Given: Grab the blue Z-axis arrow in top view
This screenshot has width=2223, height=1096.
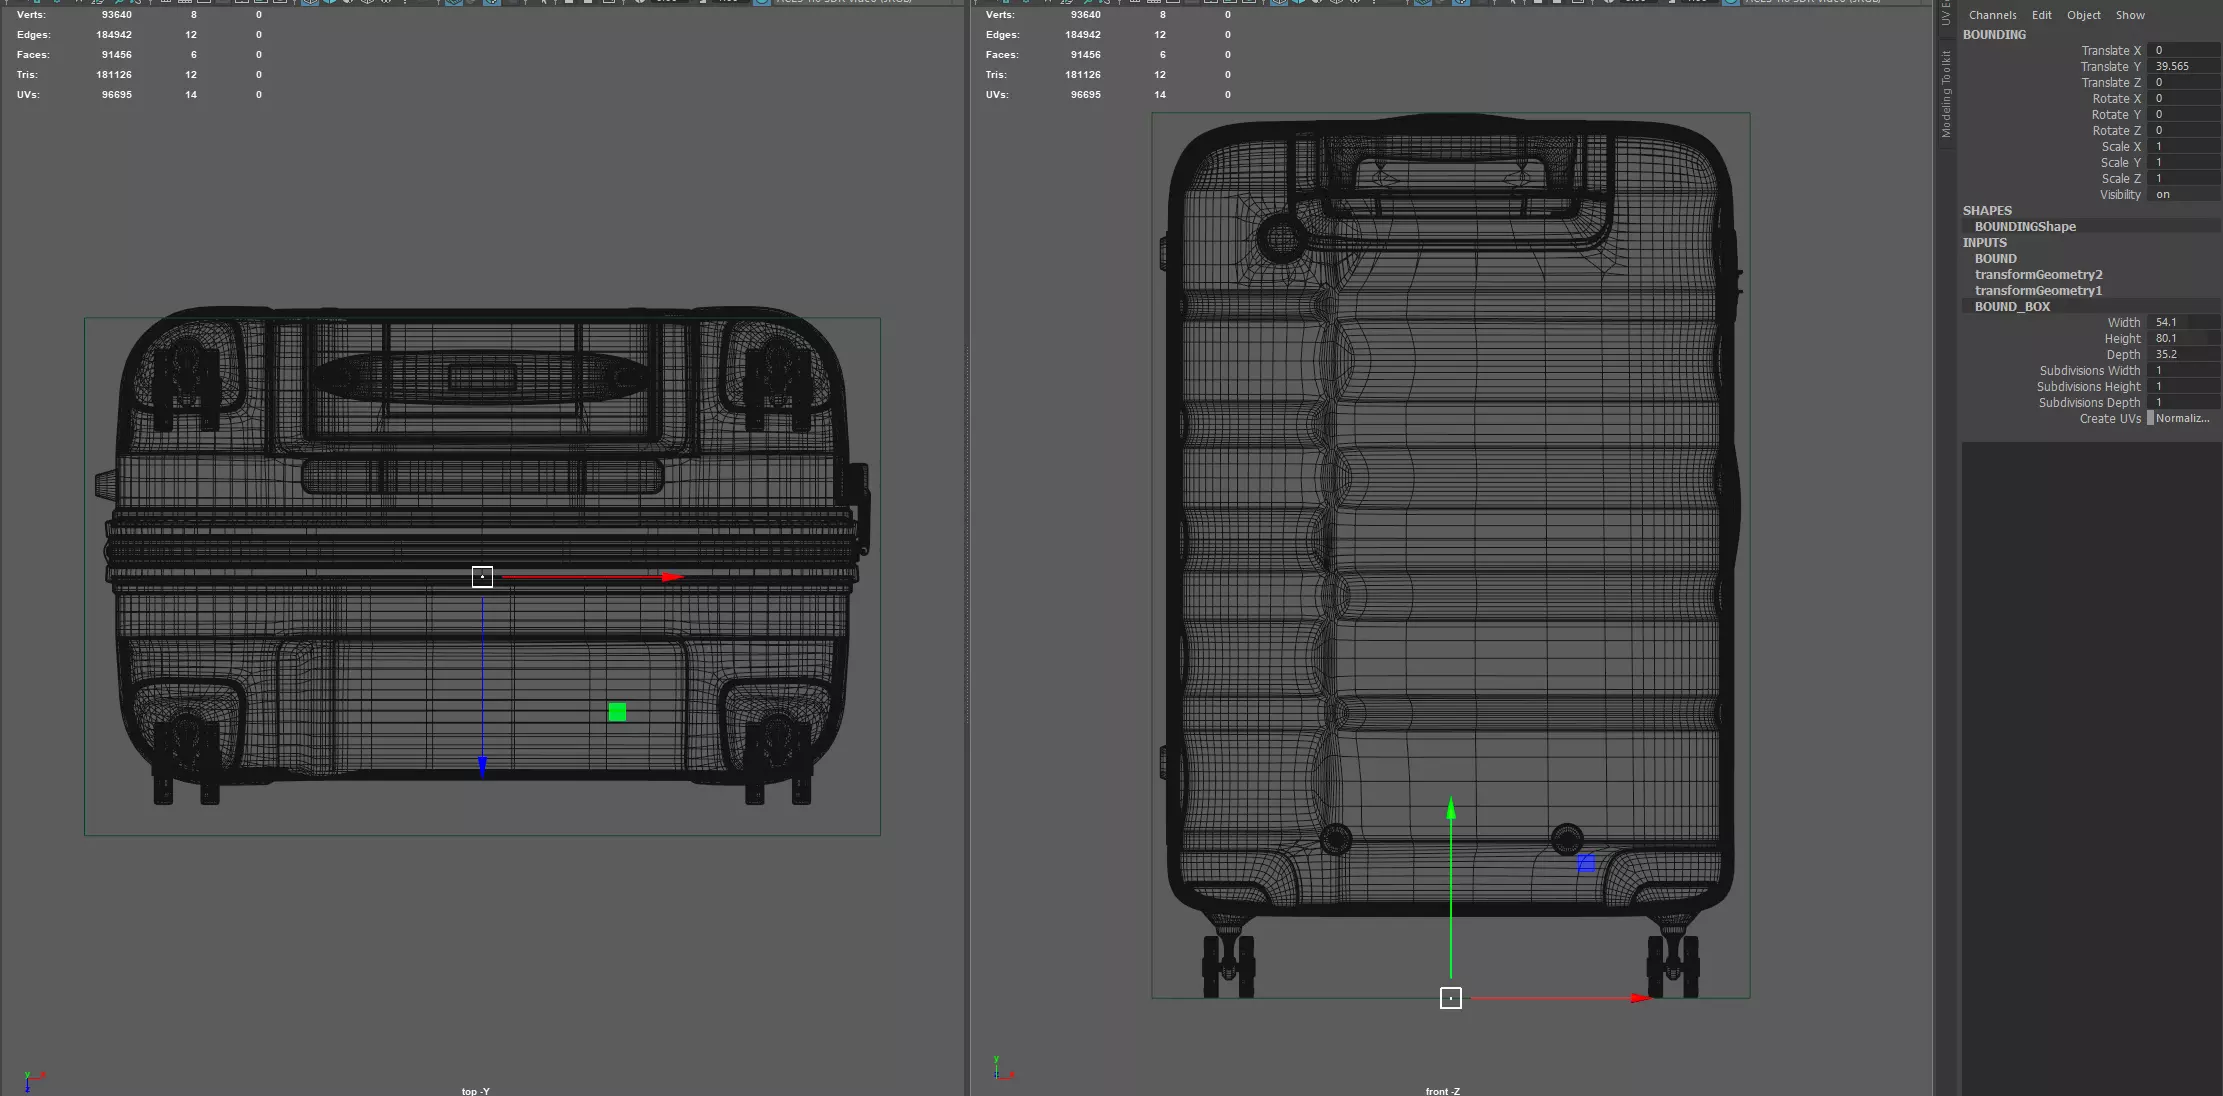Looking at the screenshot, I should point(482,766).
